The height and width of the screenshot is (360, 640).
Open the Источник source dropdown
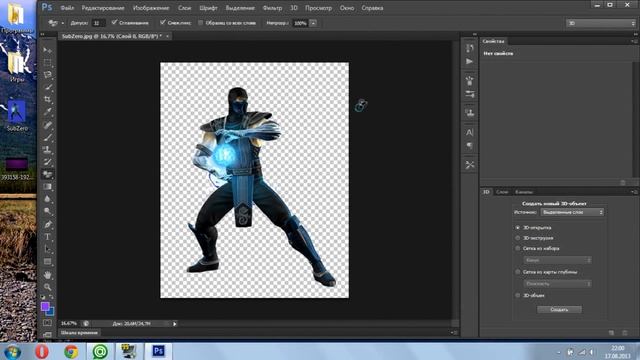[x=572, y=212]
